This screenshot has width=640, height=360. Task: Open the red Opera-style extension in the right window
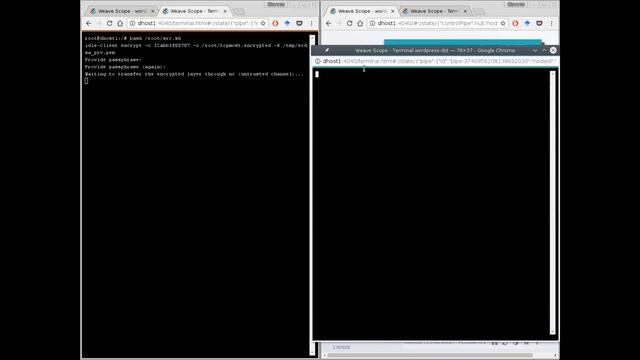[x=516, y=24]
